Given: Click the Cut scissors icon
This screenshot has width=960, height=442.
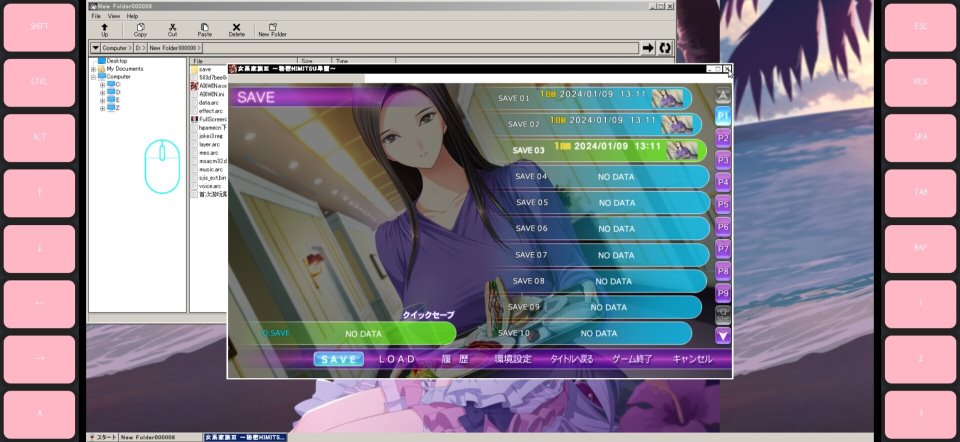Looking at the screenshot, I should coord(172,30).
